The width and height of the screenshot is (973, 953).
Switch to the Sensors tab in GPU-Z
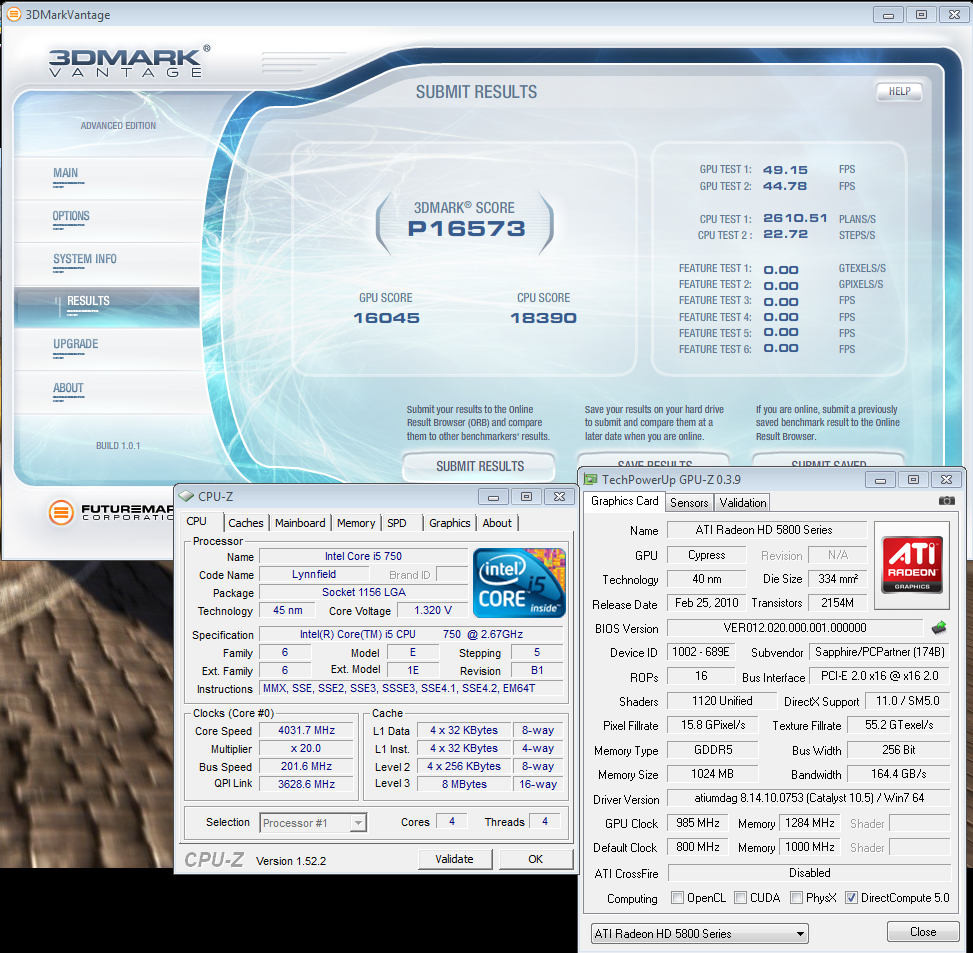[688, 502]
